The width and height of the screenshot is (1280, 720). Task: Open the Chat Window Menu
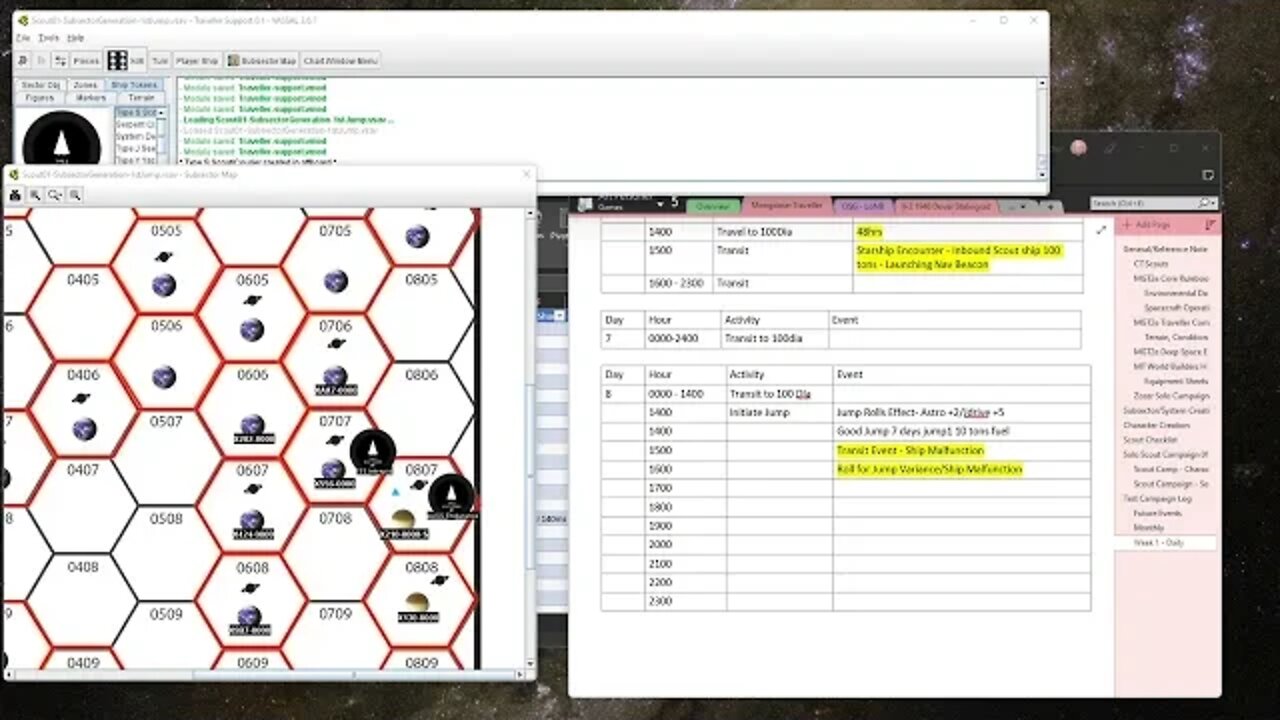tap(340, 61)
